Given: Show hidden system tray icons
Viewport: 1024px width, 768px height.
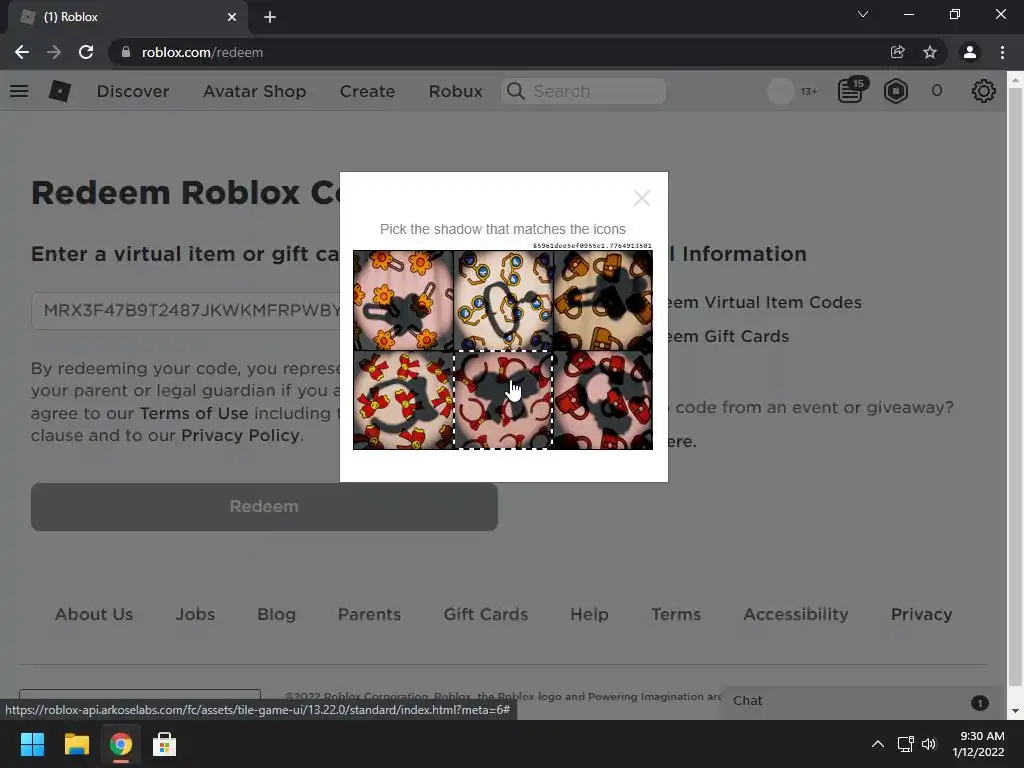Looking at the screenshot, I should [878, 744].
